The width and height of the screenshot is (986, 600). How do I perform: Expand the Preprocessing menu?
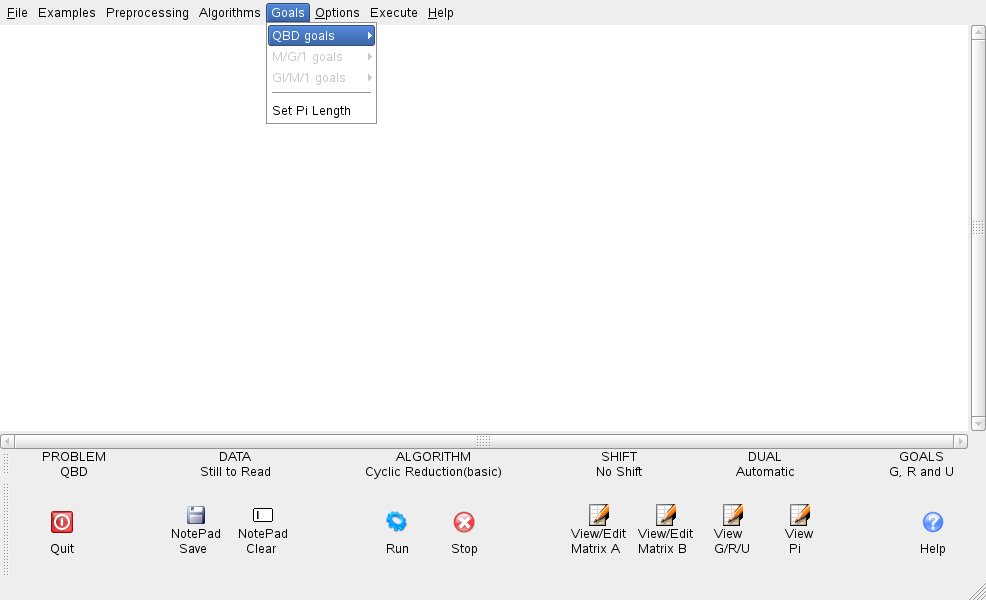147,13
